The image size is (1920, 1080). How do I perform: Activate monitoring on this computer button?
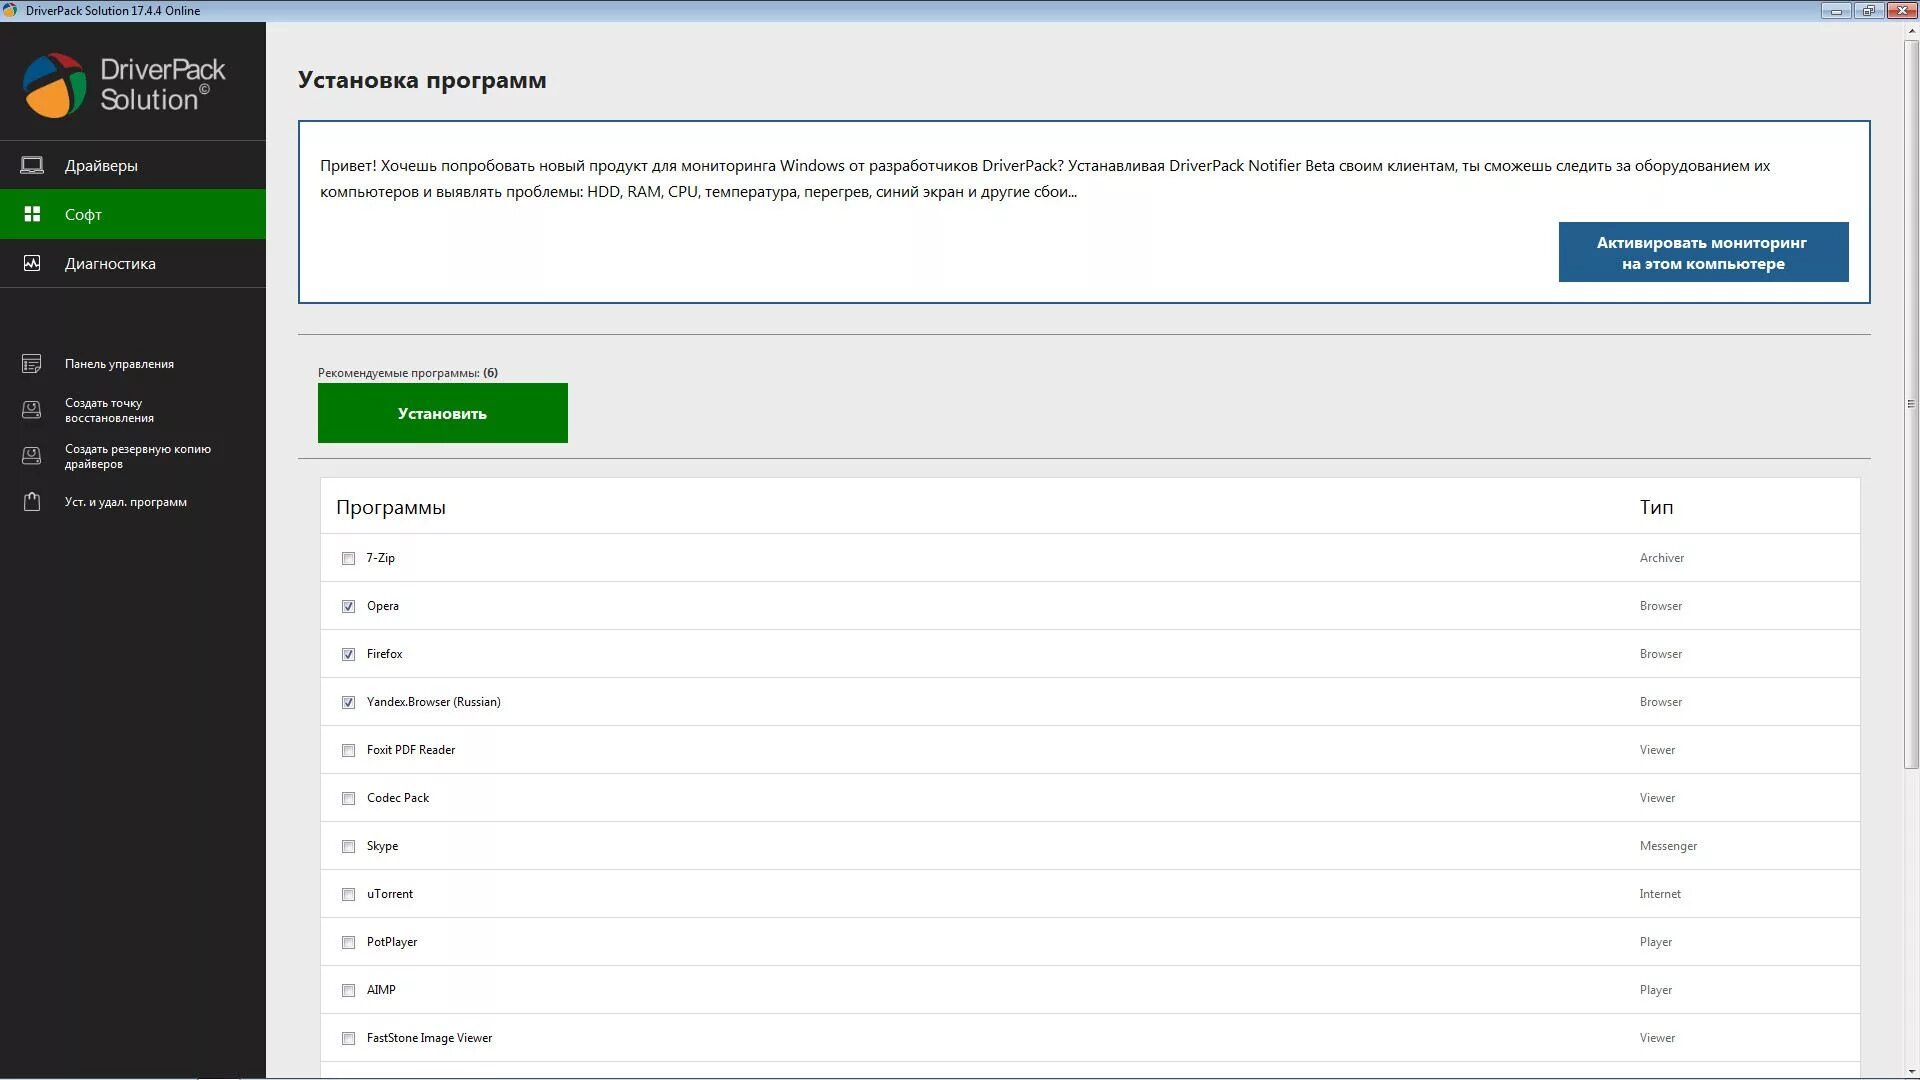tap(1702, 253)
